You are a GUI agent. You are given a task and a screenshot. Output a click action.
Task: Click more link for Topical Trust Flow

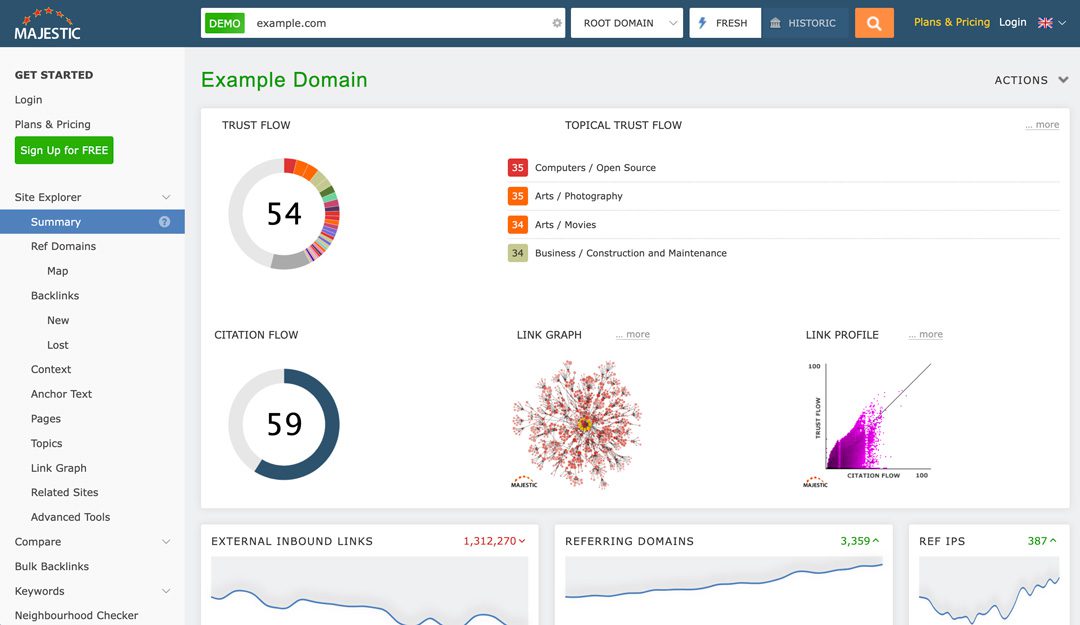pos(1042,125)
